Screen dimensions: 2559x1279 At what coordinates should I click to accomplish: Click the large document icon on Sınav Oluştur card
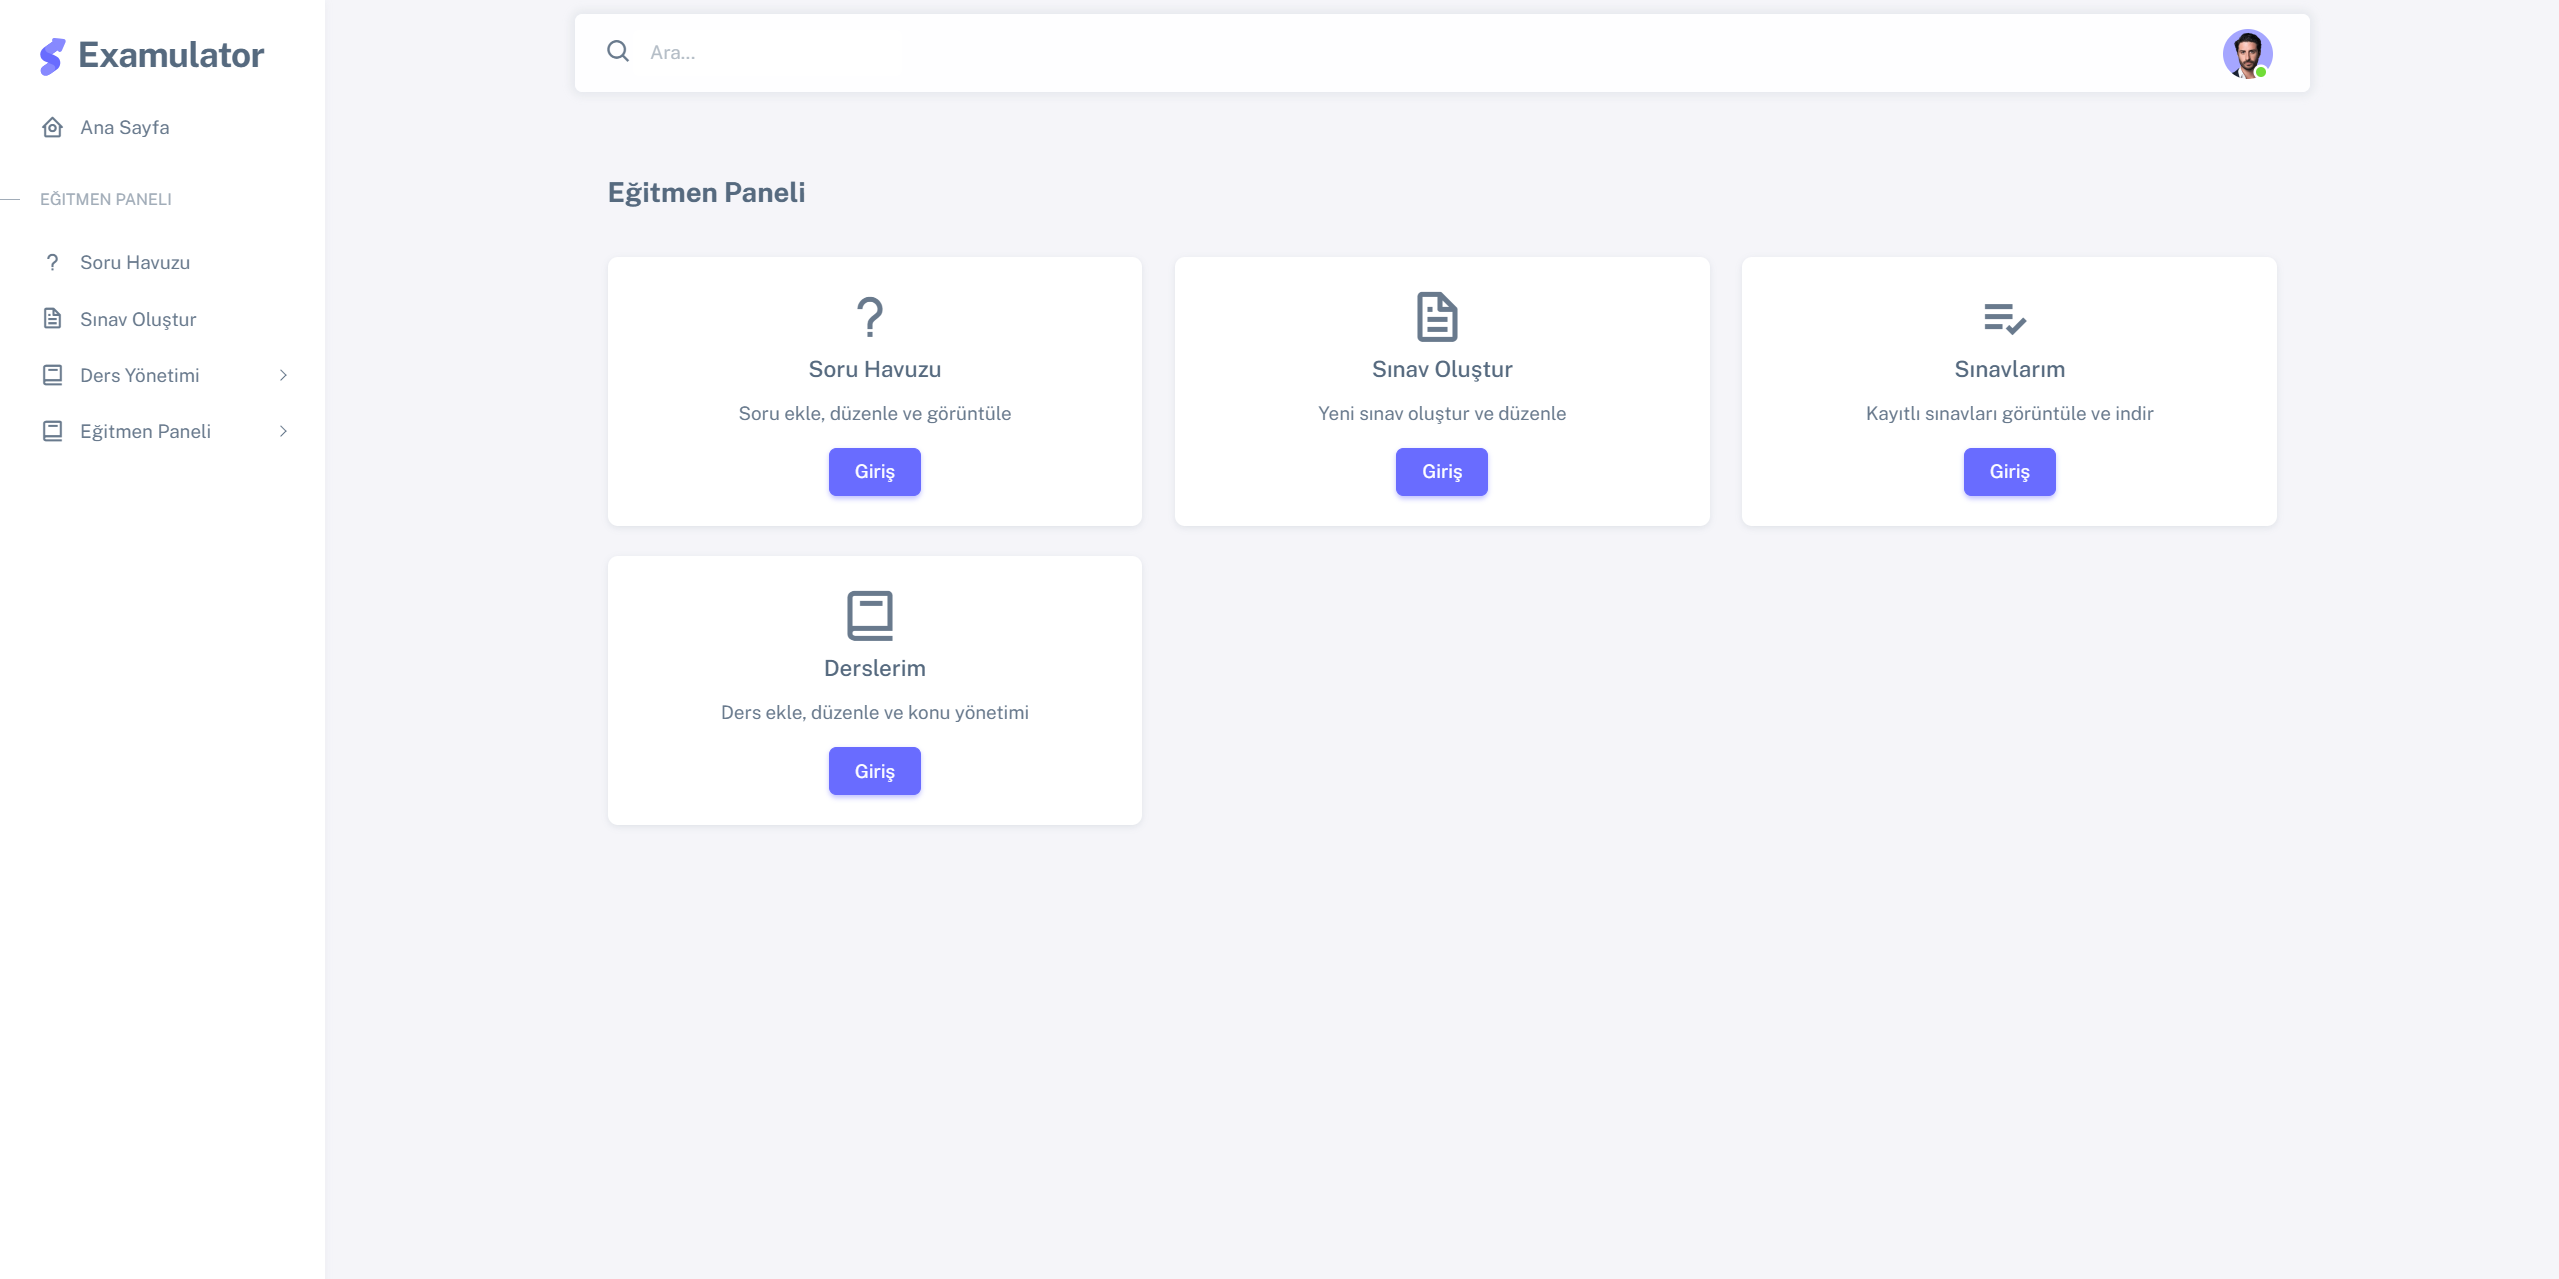point(1437,317)
